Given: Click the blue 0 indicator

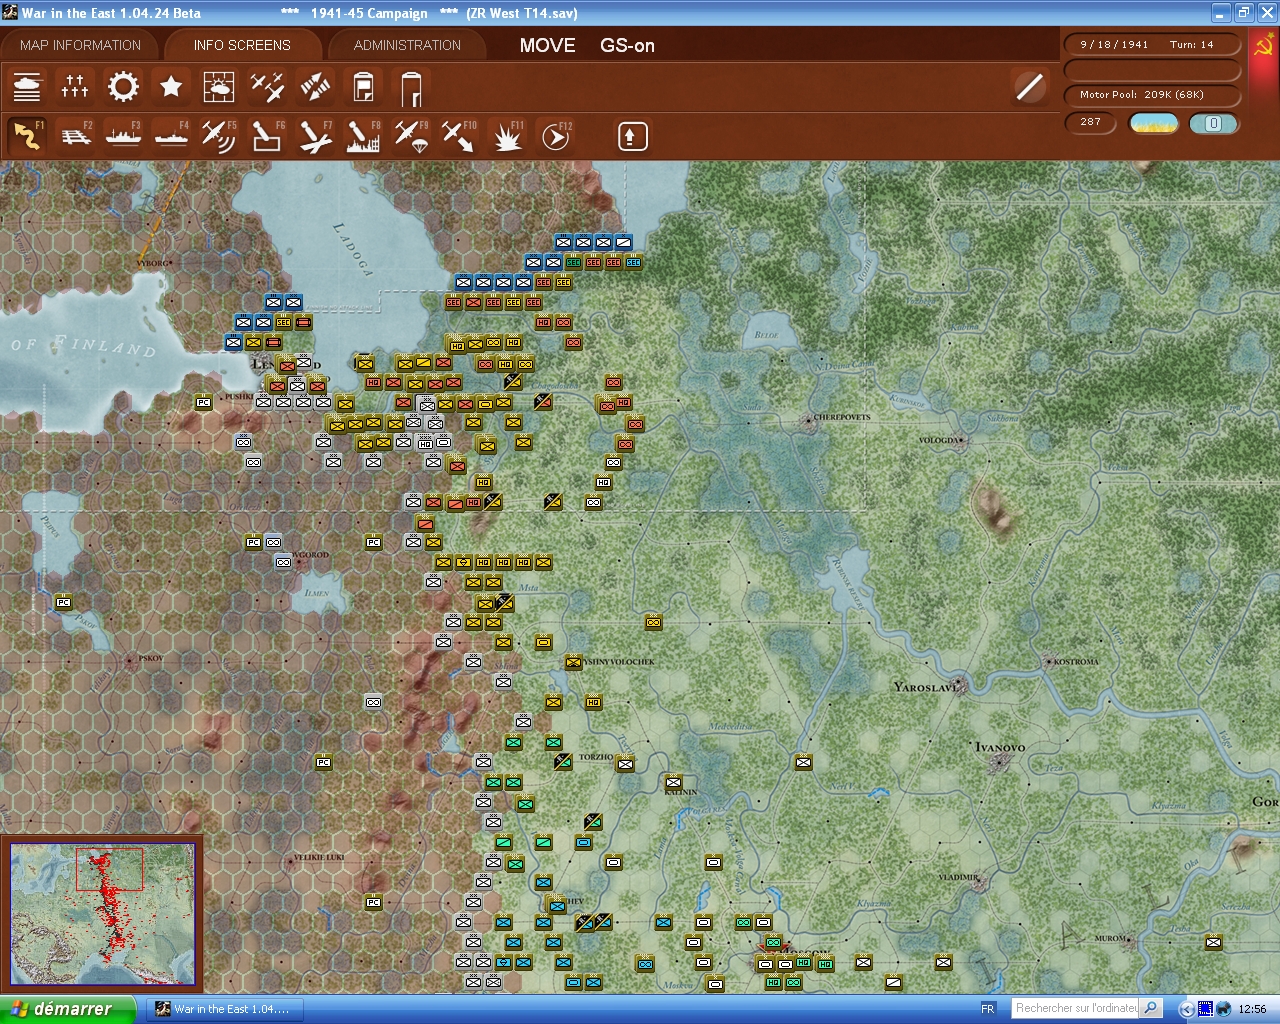Looking at the screenshot, I should point(1213,123).
